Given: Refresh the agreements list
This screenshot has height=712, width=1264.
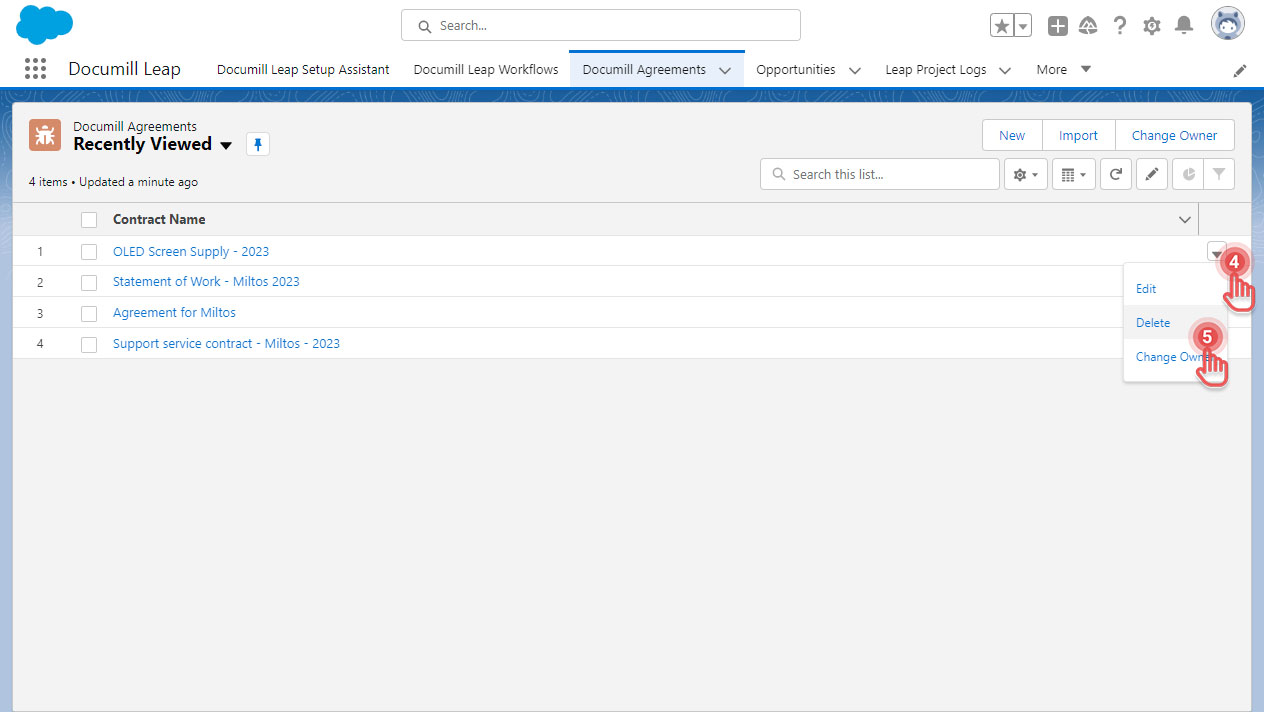Looking at the screenshot, I should pyautogui.click(x=1116, y=174).
